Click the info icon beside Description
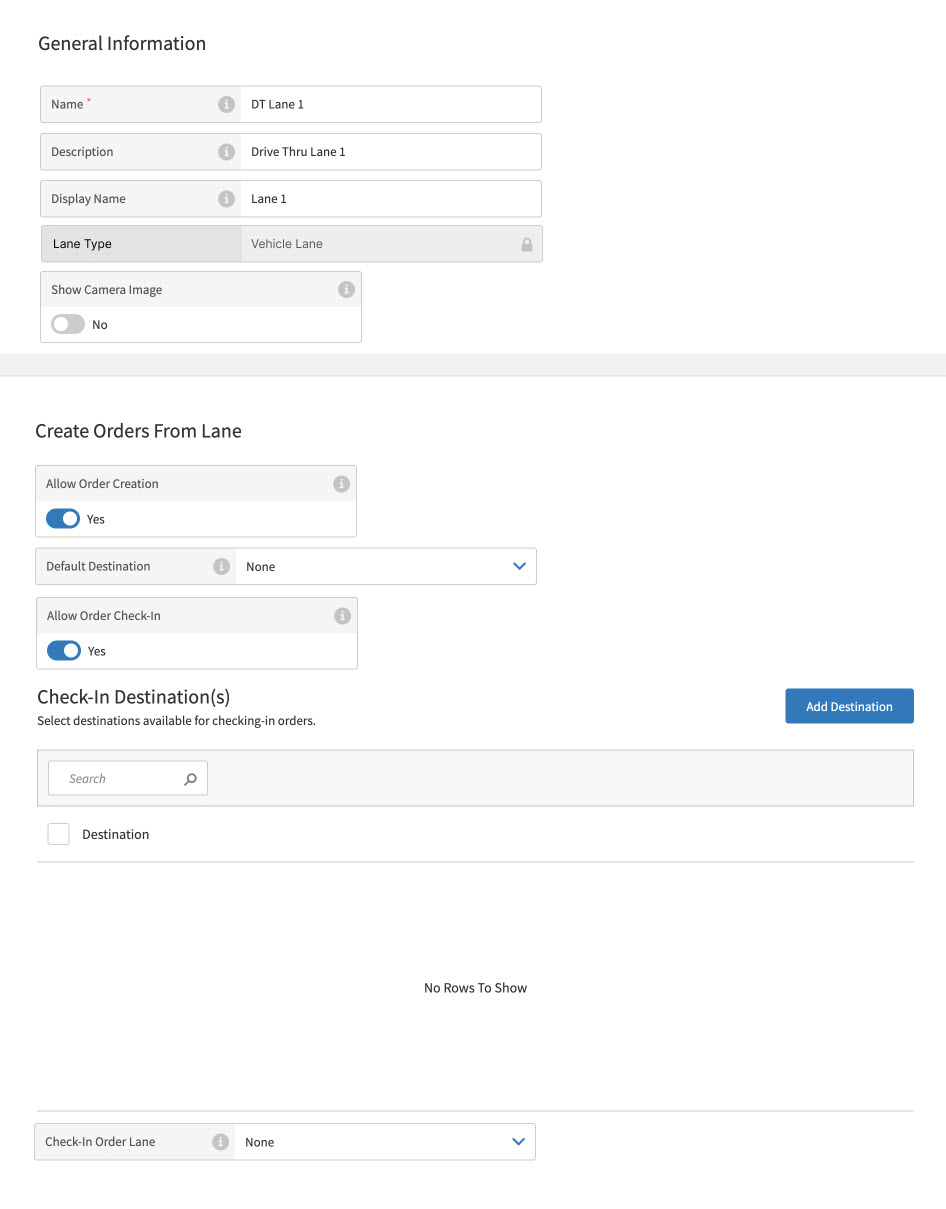Viewport: 946px width, 1209px height. tap(226, 151)
